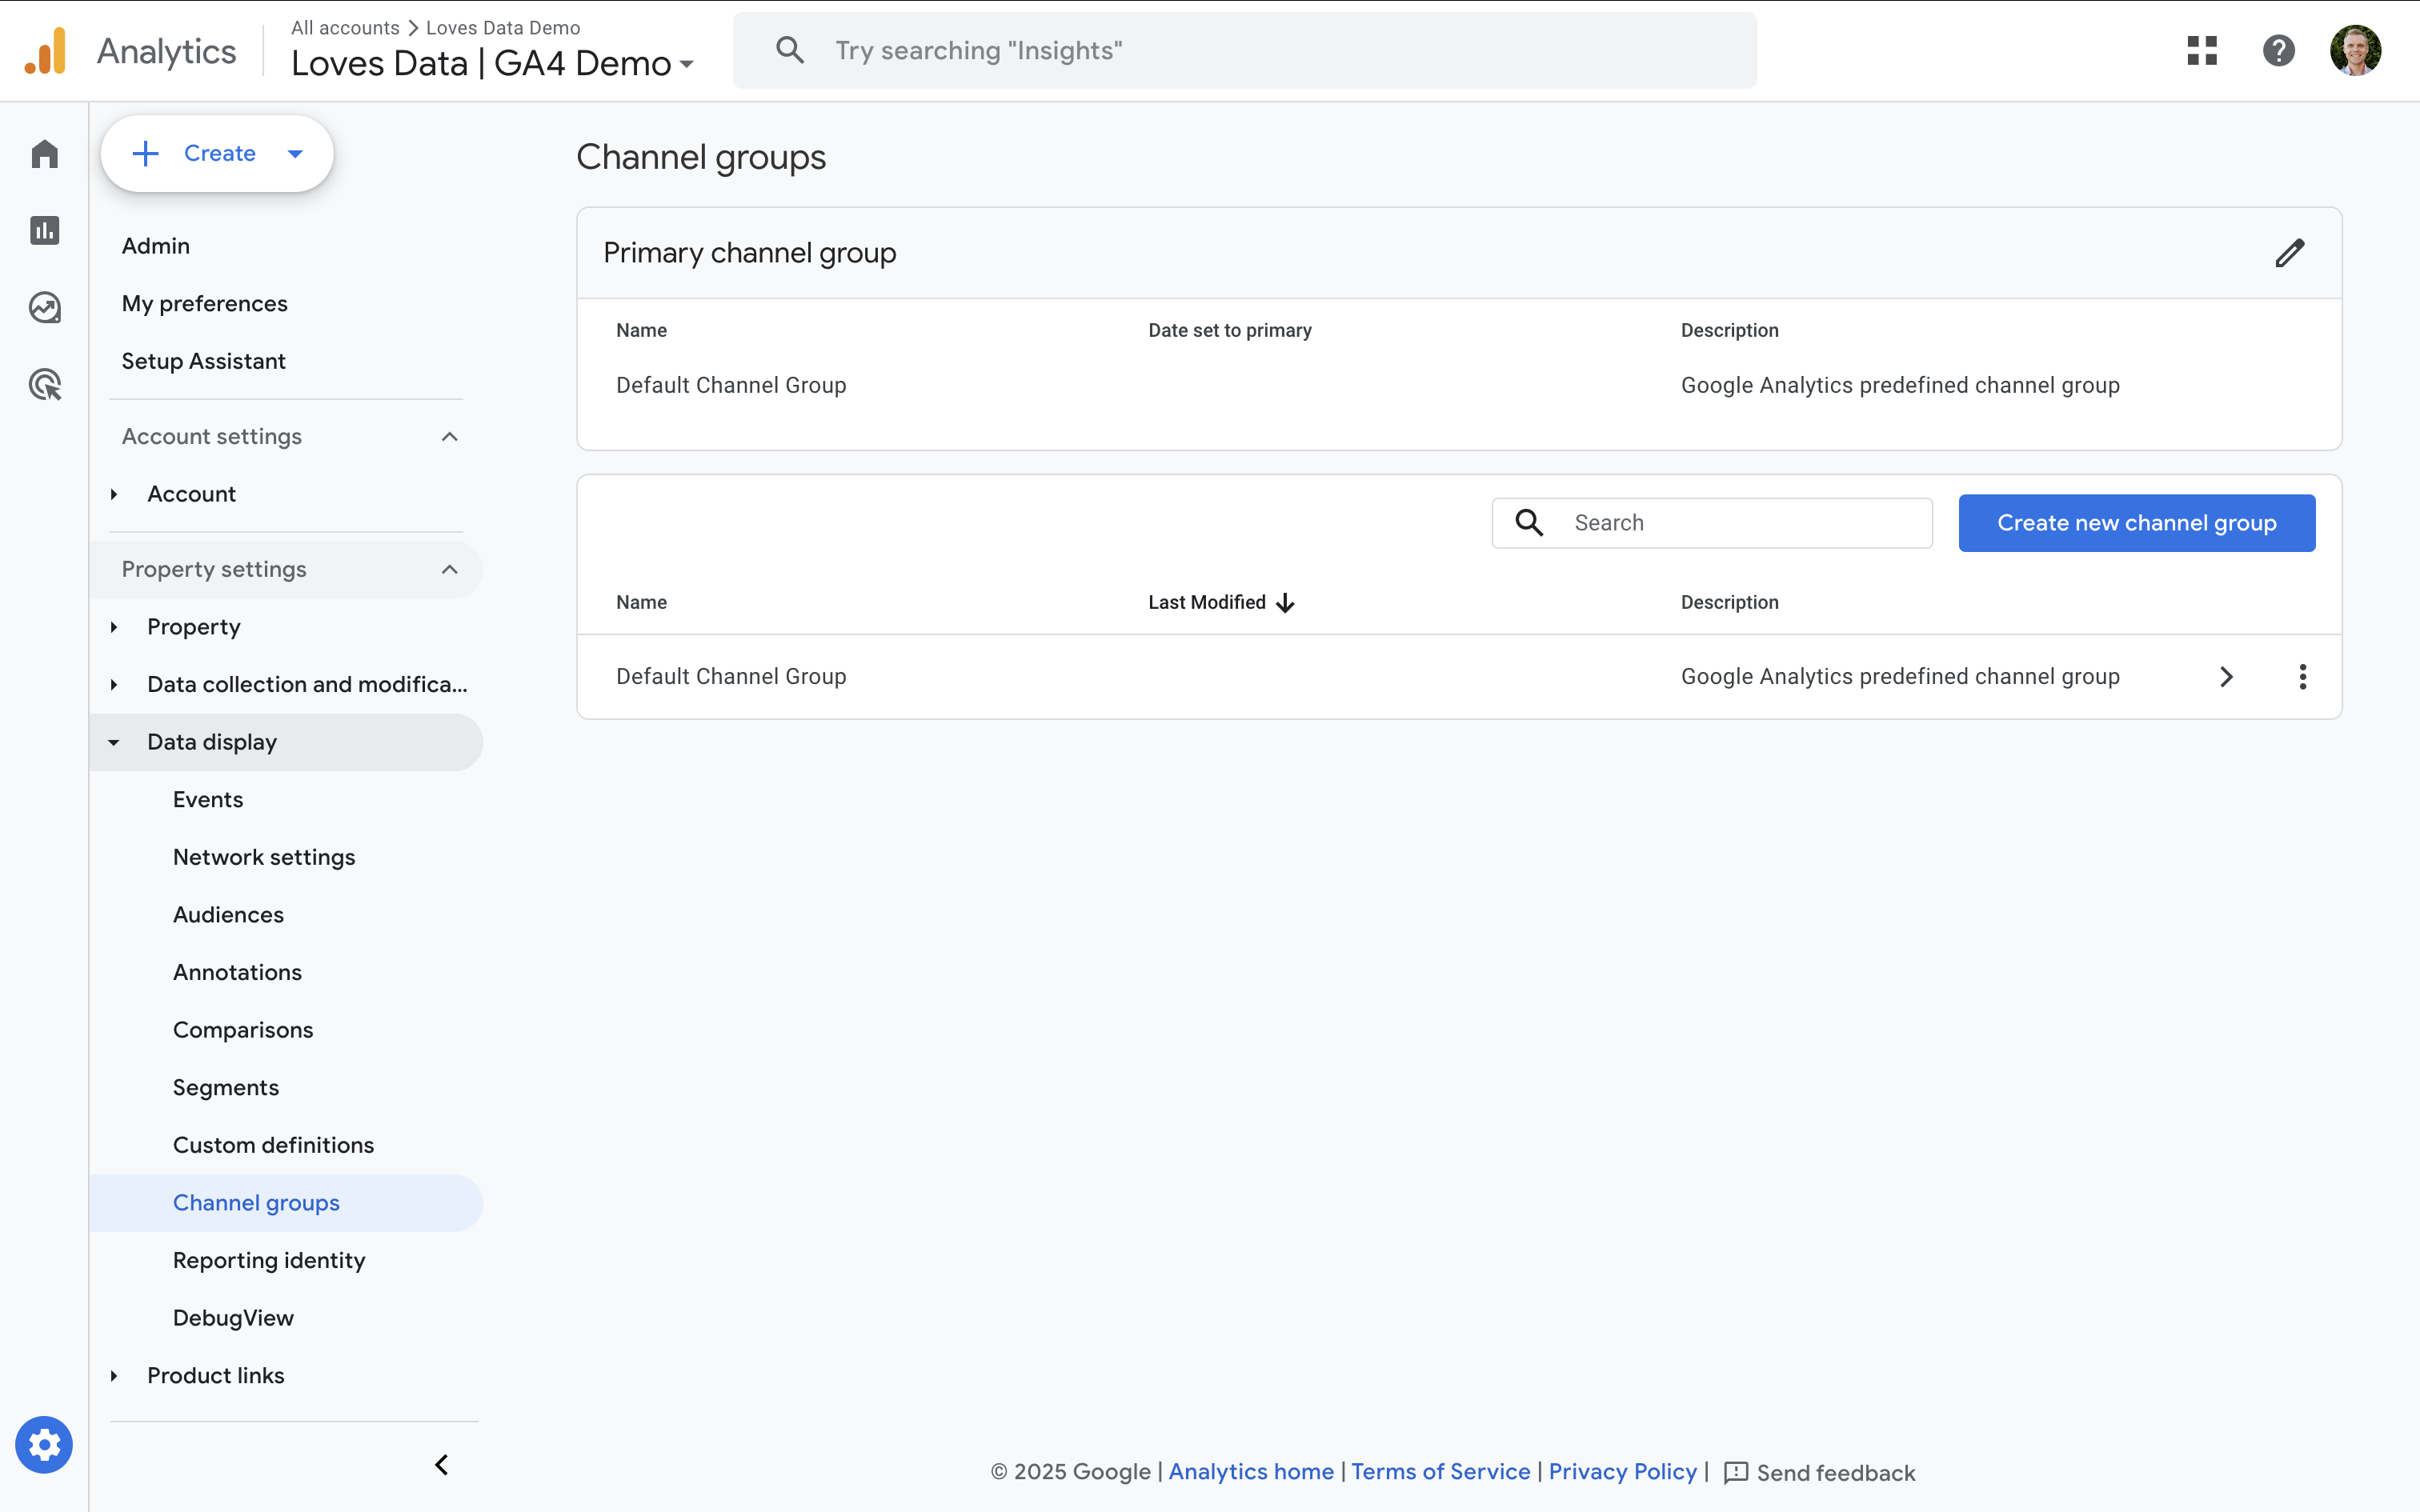Open Segments in sidebar
Viewport: 2420px width, 1512px height.
coord(226,1088)
